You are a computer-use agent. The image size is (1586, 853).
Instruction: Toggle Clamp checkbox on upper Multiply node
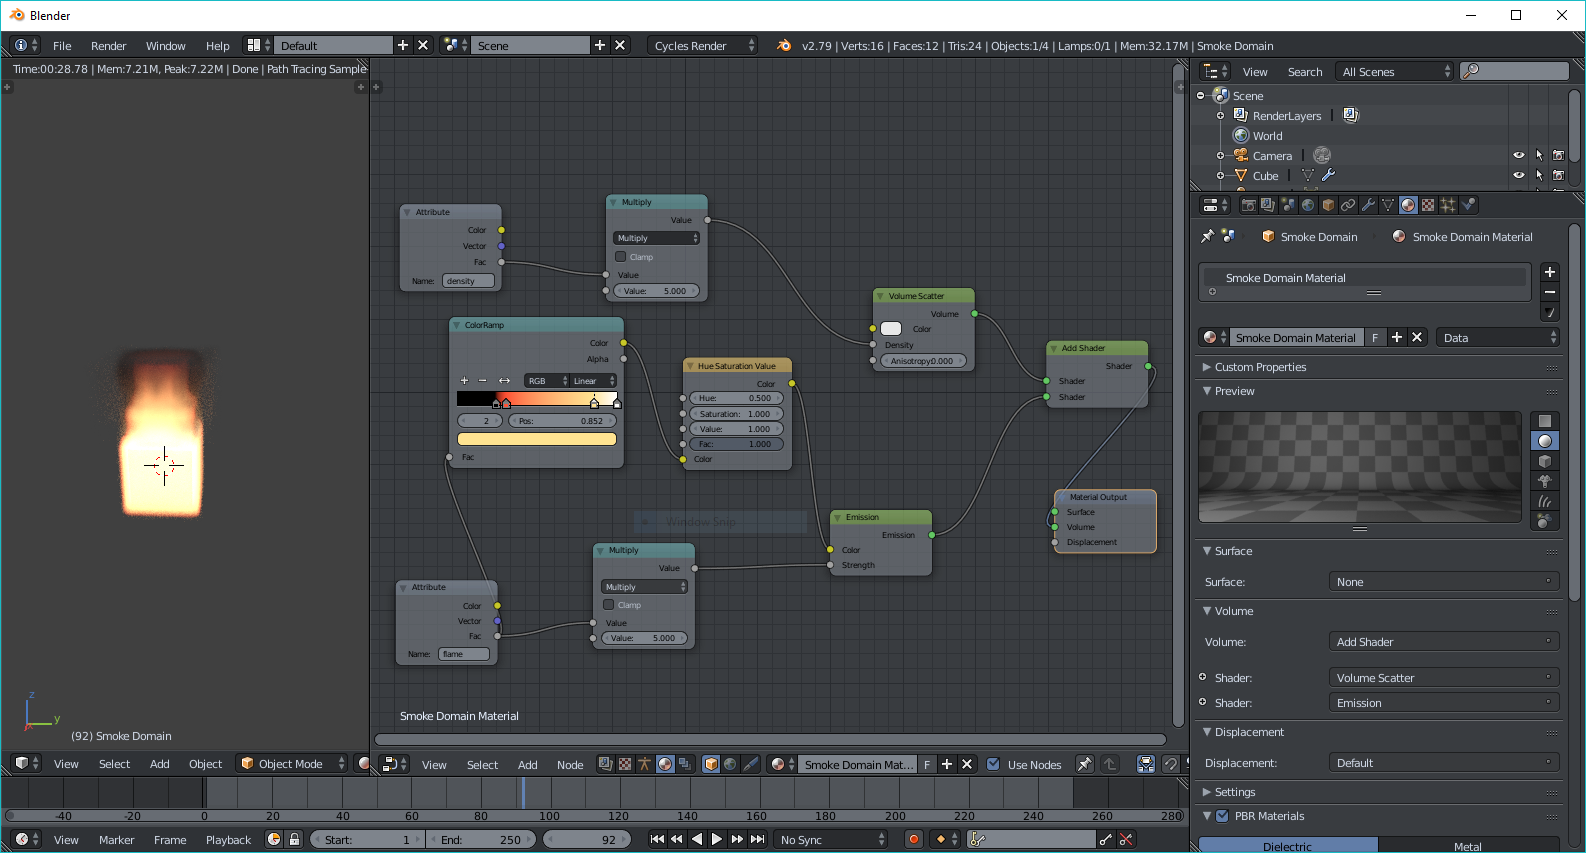point(620,257)
